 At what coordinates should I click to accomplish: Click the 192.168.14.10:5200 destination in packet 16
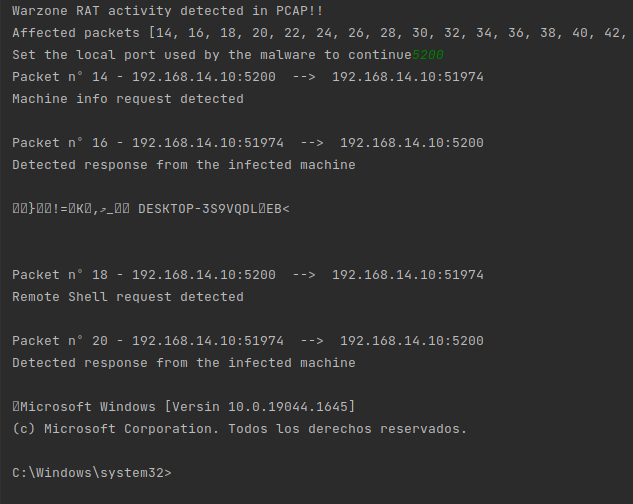click(x=412, y=143)
